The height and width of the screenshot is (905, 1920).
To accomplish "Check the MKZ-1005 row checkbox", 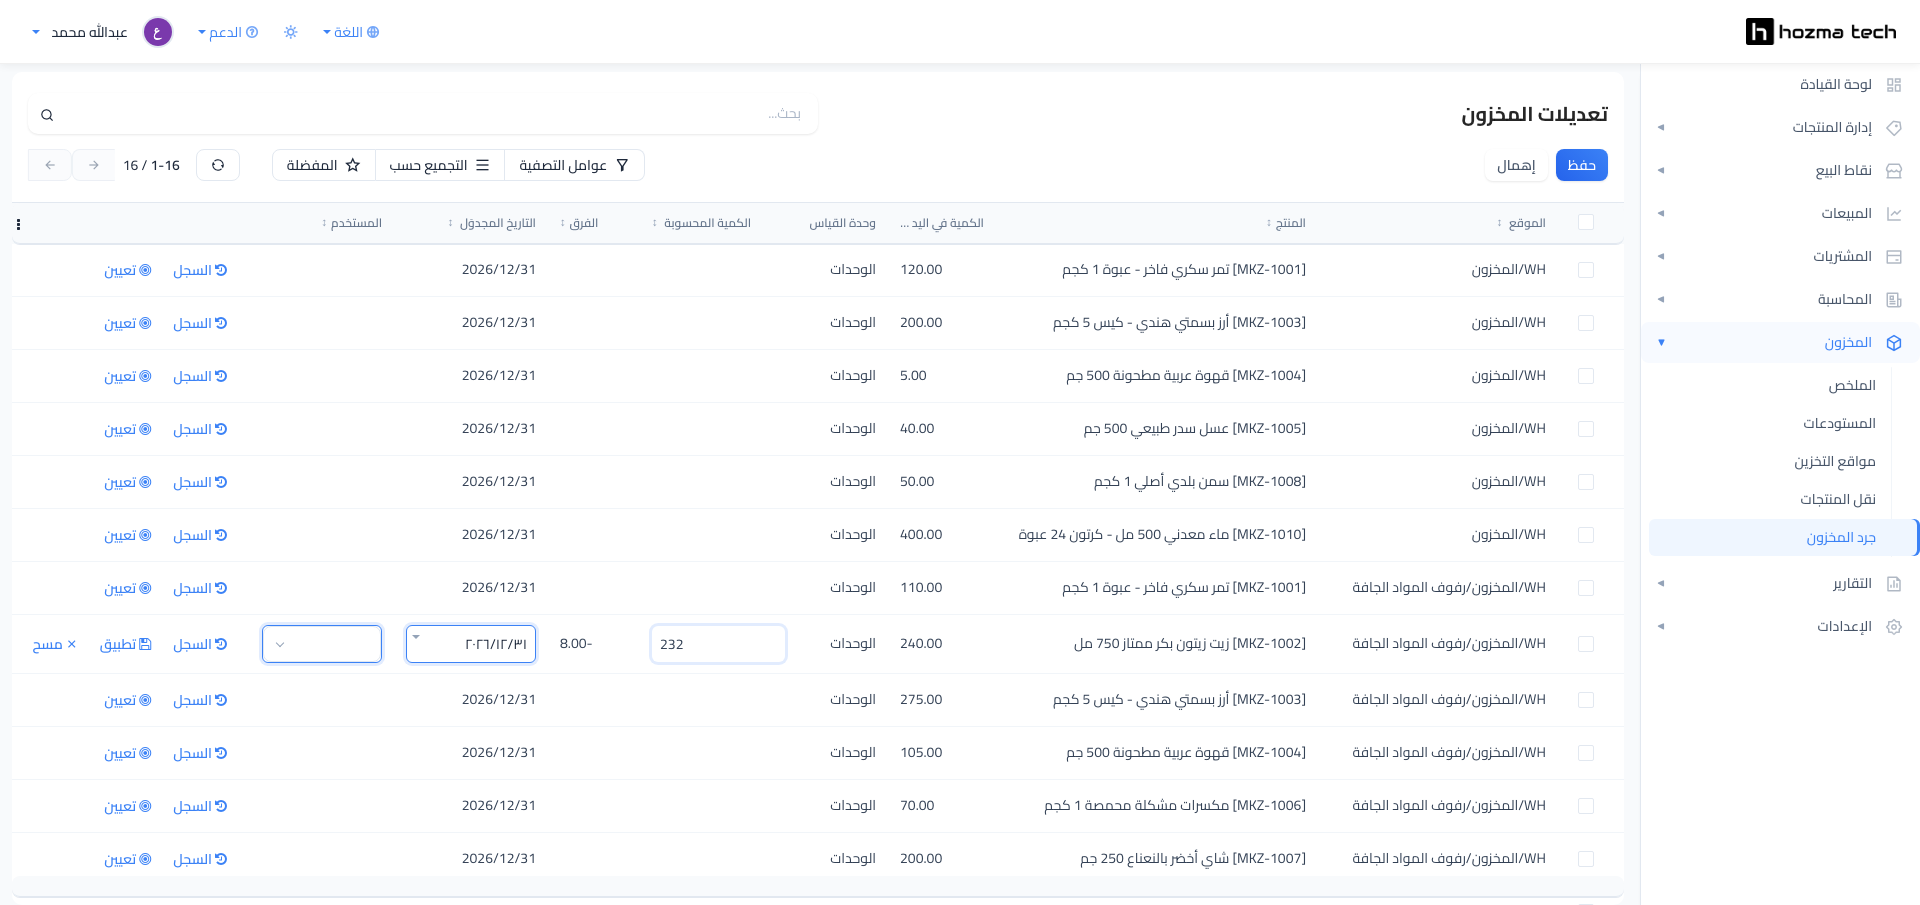I will pos(1586,429).
